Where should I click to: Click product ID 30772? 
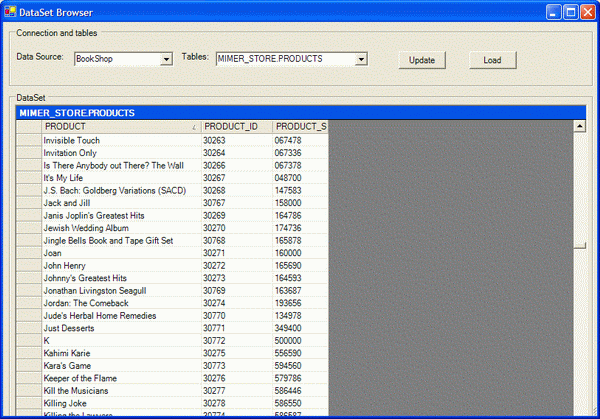236,341
